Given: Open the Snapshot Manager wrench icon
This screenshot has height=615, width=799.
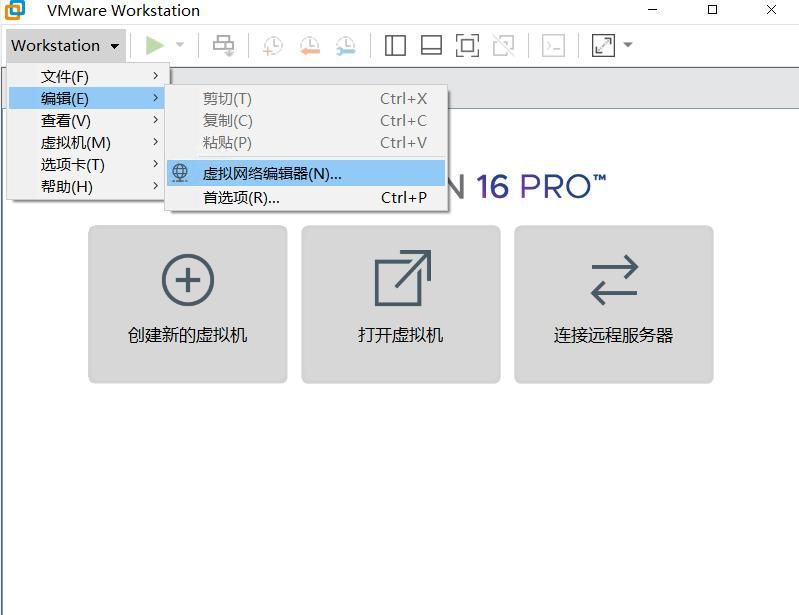Looking at the screenshot, I should (x=345, y=45).
